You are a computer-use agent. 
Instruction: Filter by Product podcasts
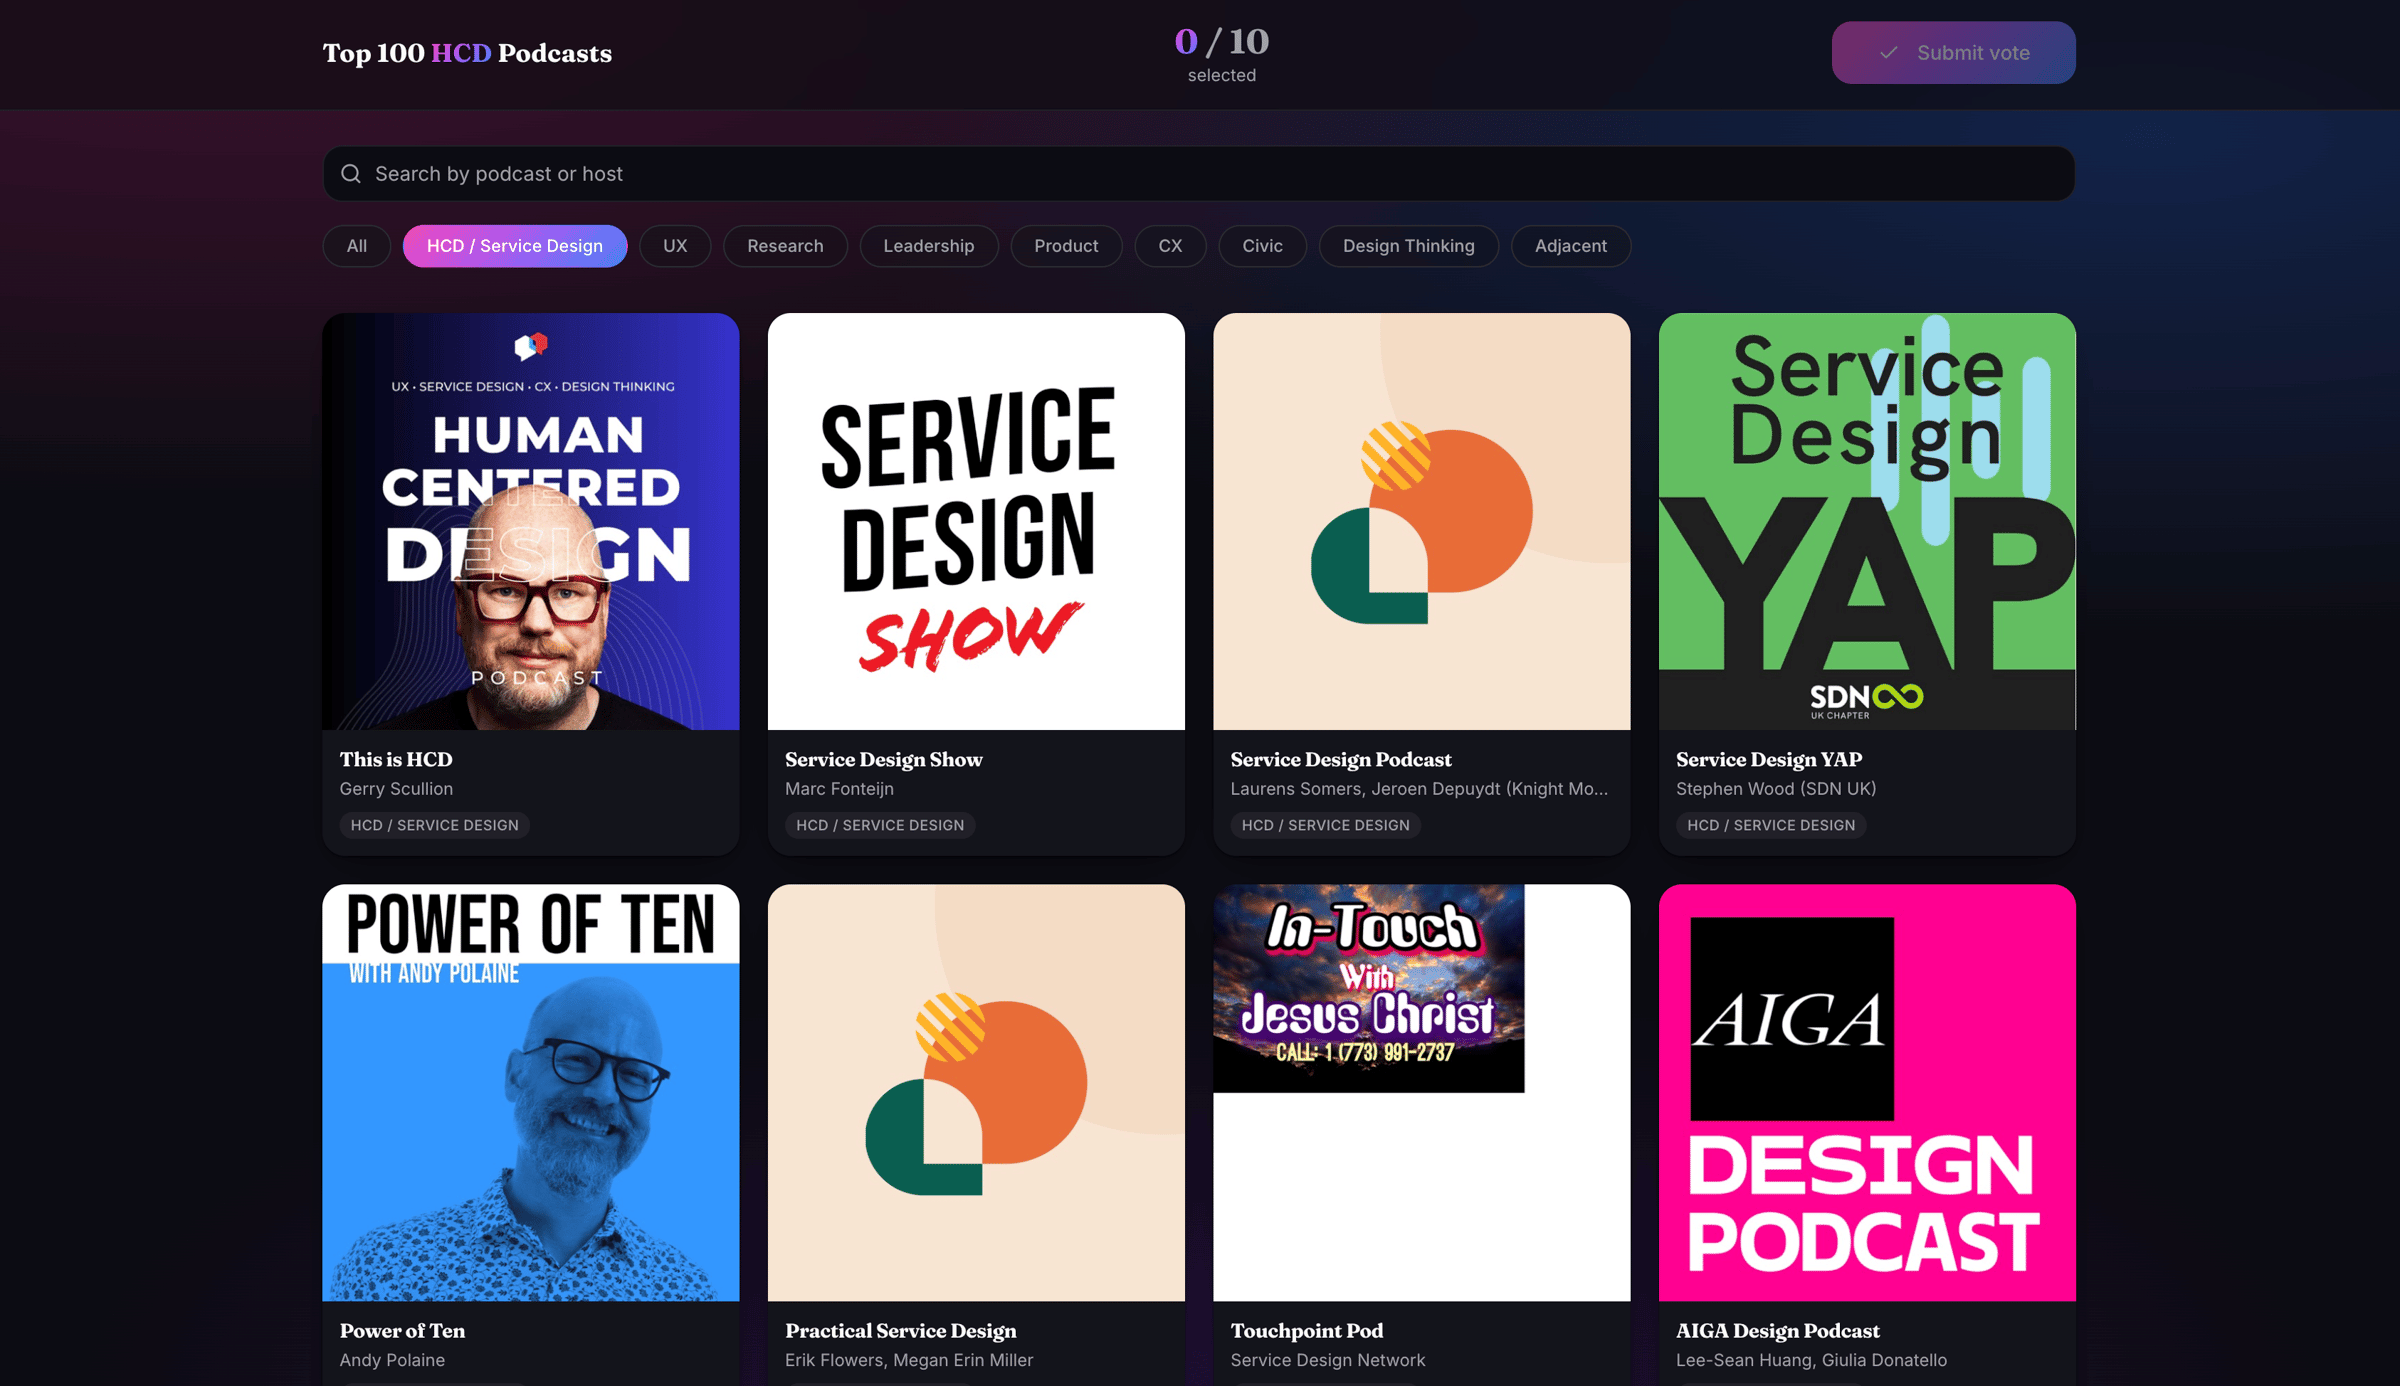tap(1066, 246)
